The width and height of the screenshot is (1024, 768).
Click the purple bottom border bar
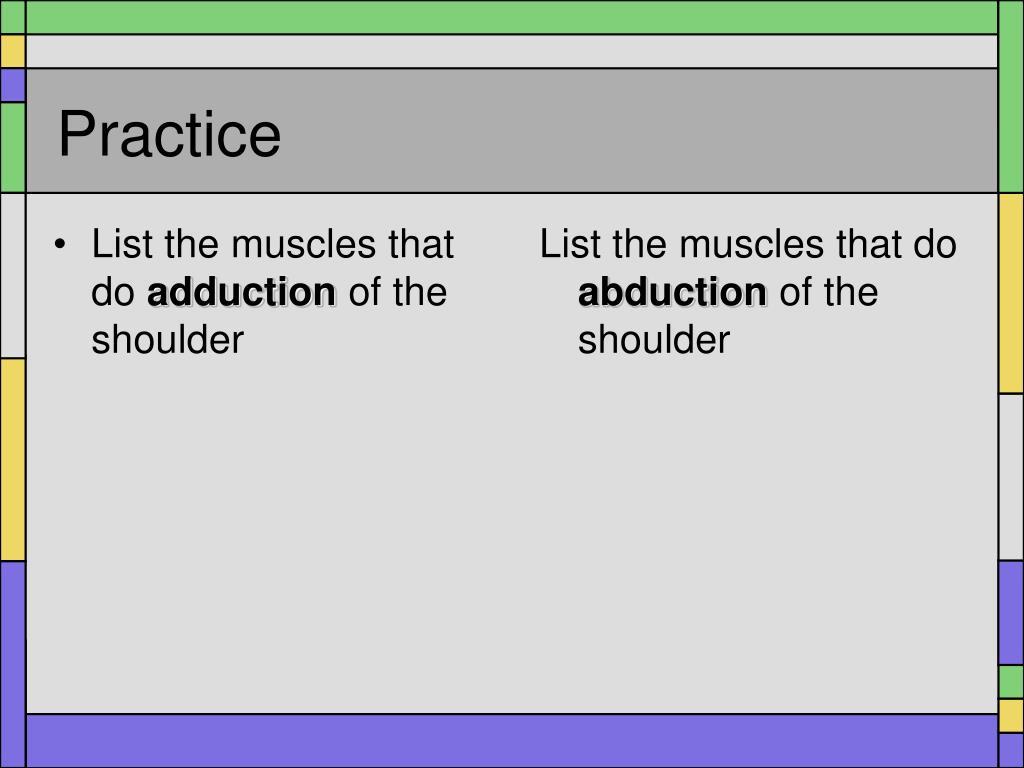[x=512, y=741]
